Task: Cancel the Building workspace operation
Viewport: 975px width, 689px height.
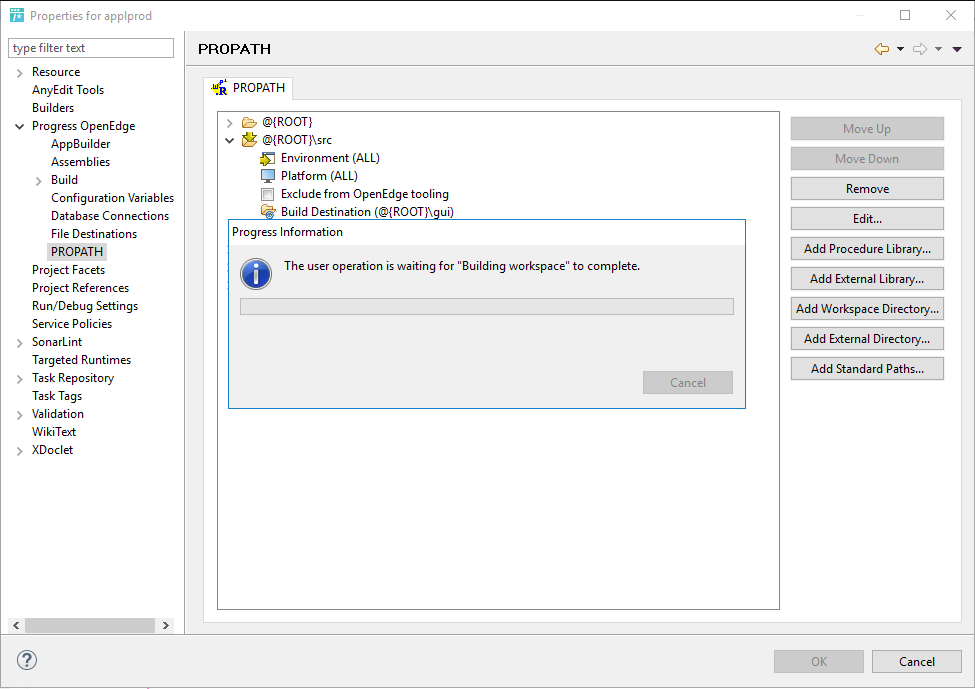Action: pos(687,382)
